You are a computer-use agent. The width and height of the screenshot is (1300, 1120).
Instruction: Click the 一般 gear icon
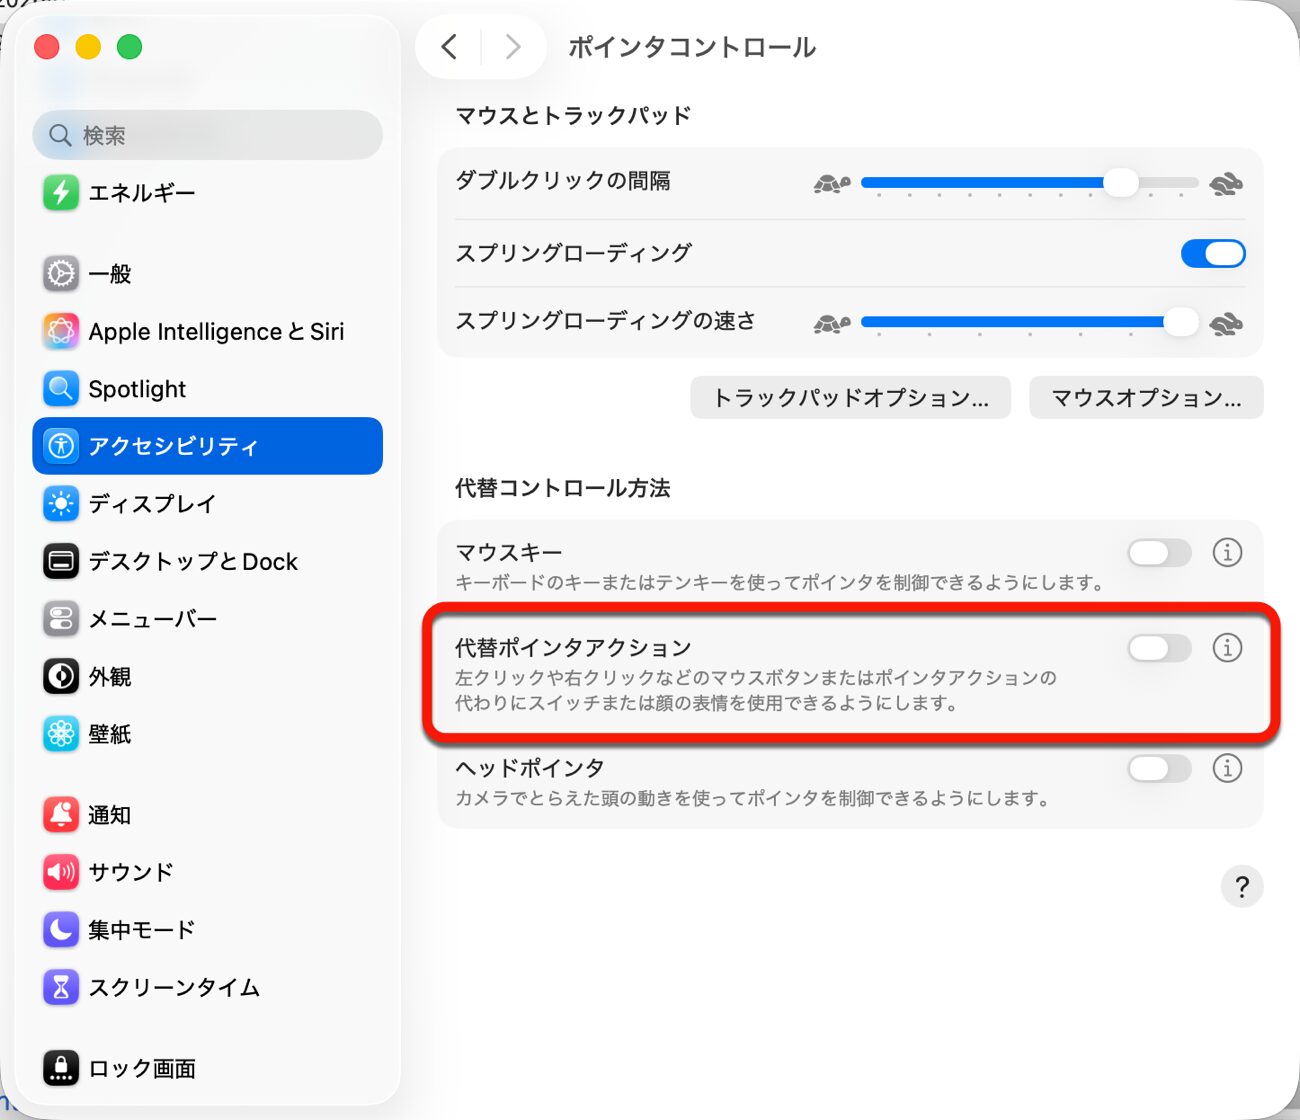pyautogui.click(x=61, y=273)
